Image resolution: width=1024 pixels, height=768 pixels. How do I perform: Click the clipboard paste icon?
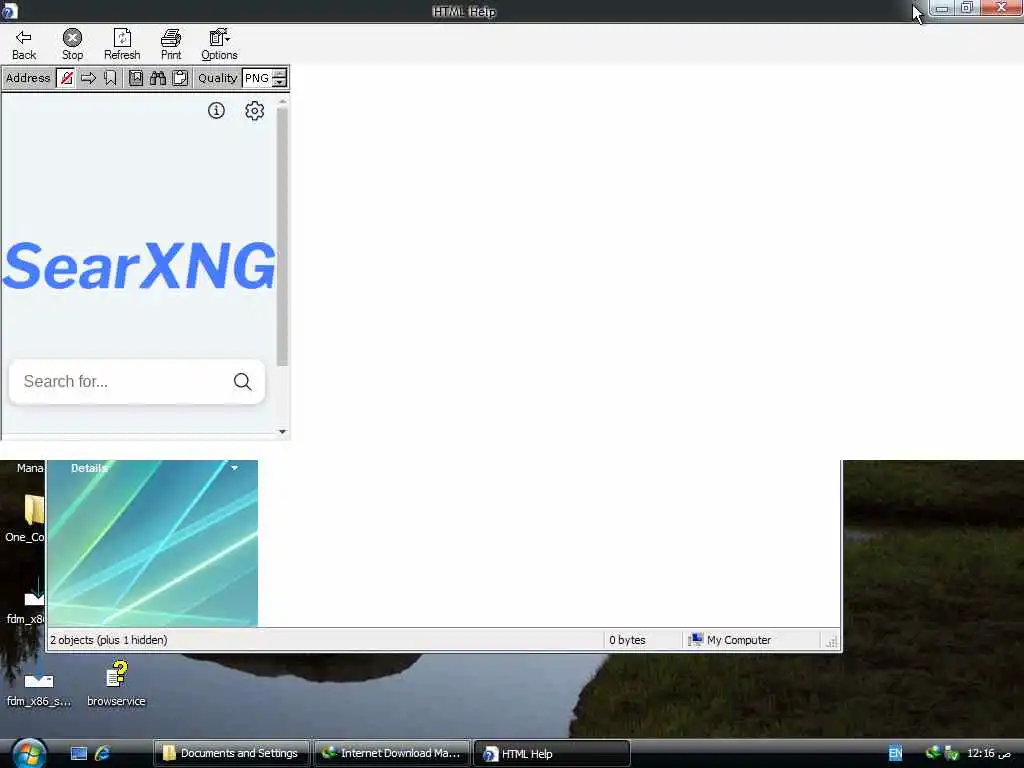click(x=180, y=78)
